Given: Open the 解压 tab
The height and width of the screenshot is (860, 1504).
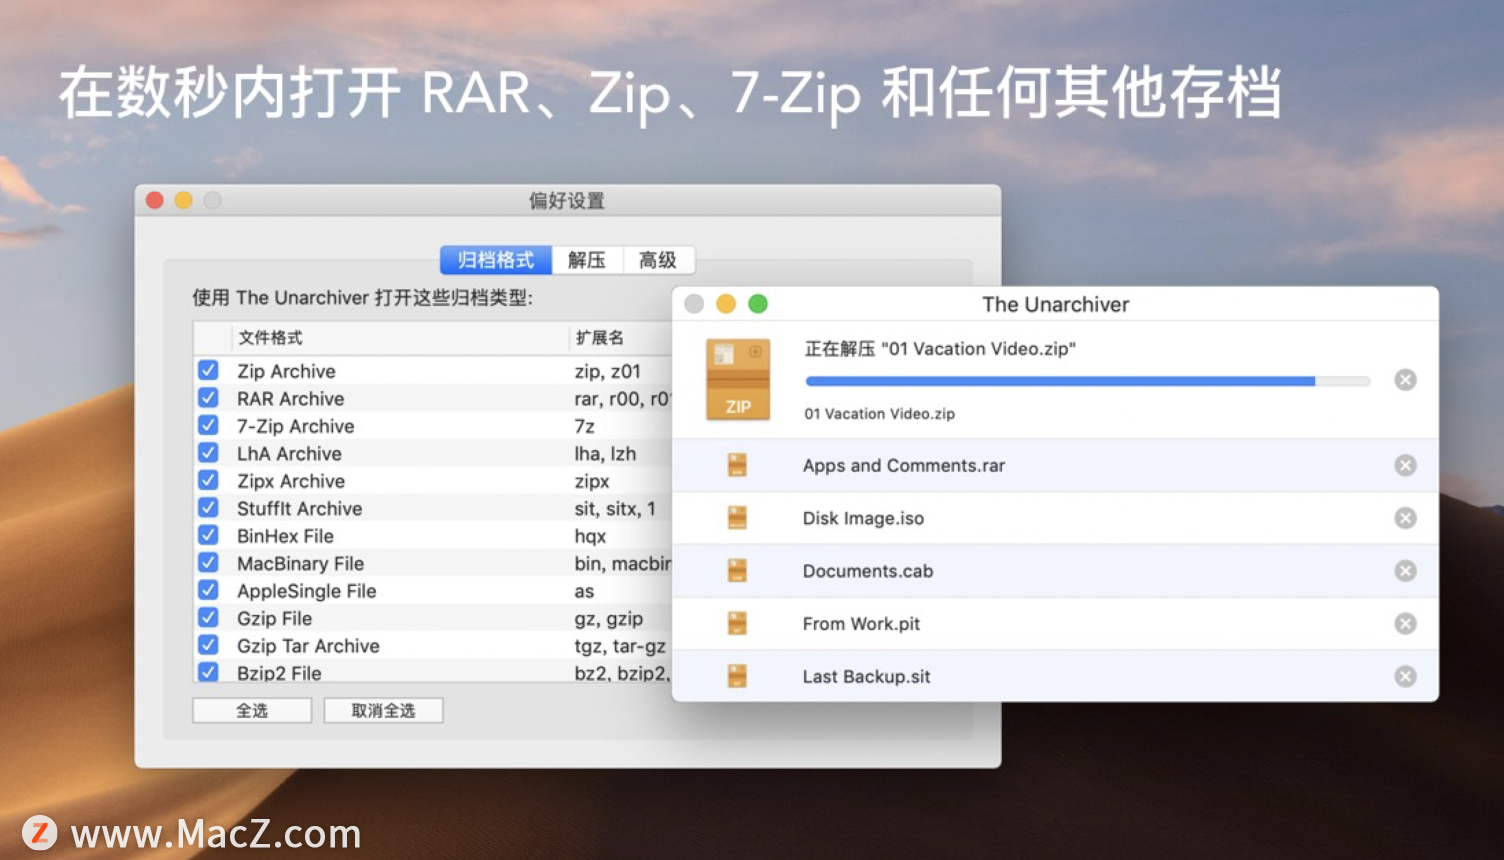Looking at the screenshot, I should pyautogui.click(x=587, y=260).
